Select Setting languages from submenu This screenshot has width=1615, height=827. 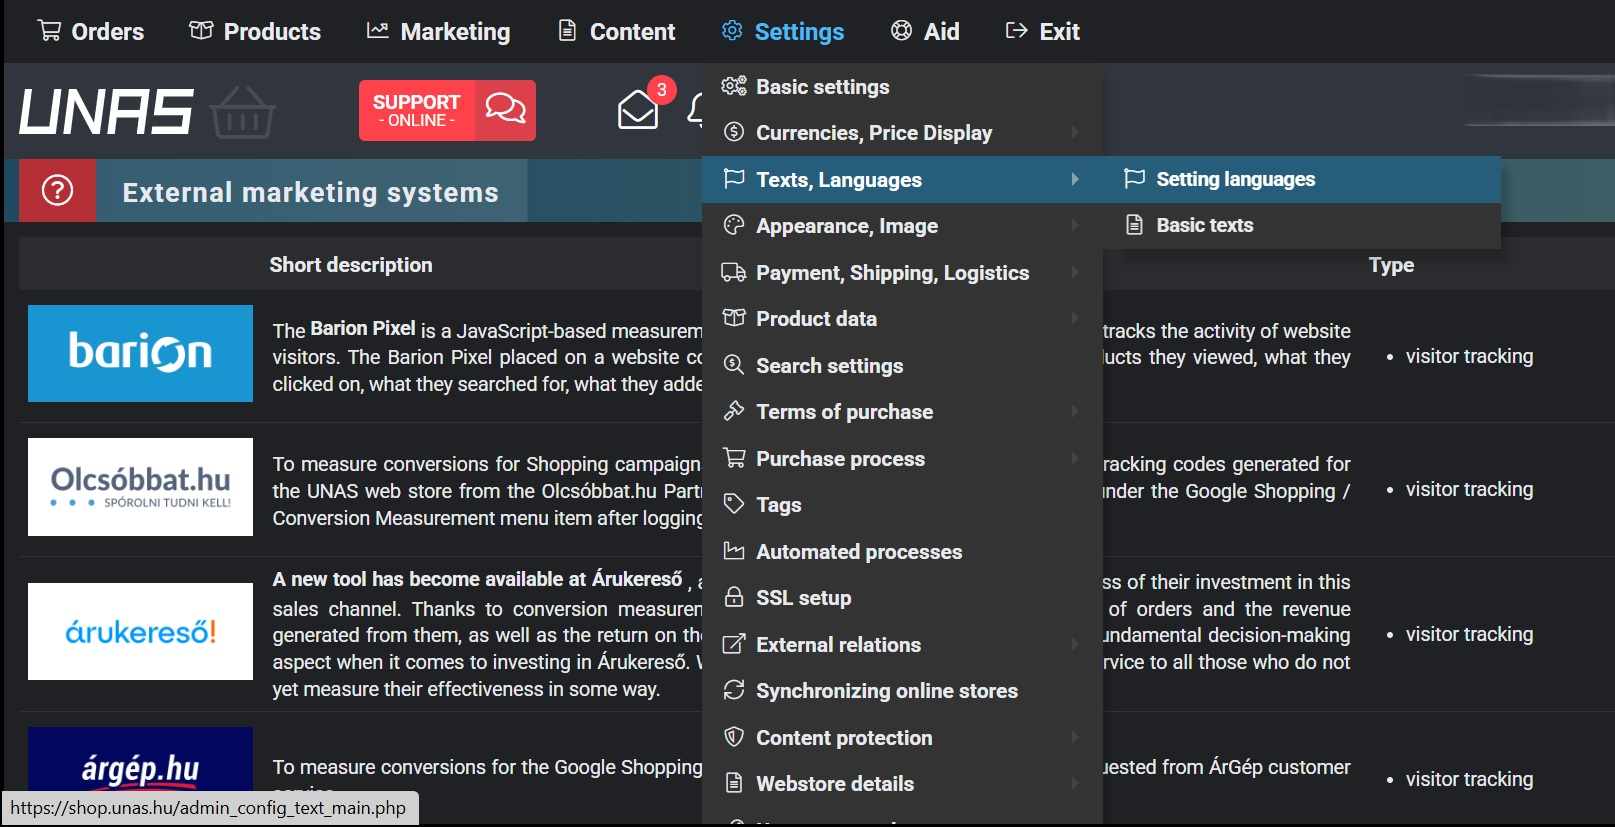(1235, 179)
